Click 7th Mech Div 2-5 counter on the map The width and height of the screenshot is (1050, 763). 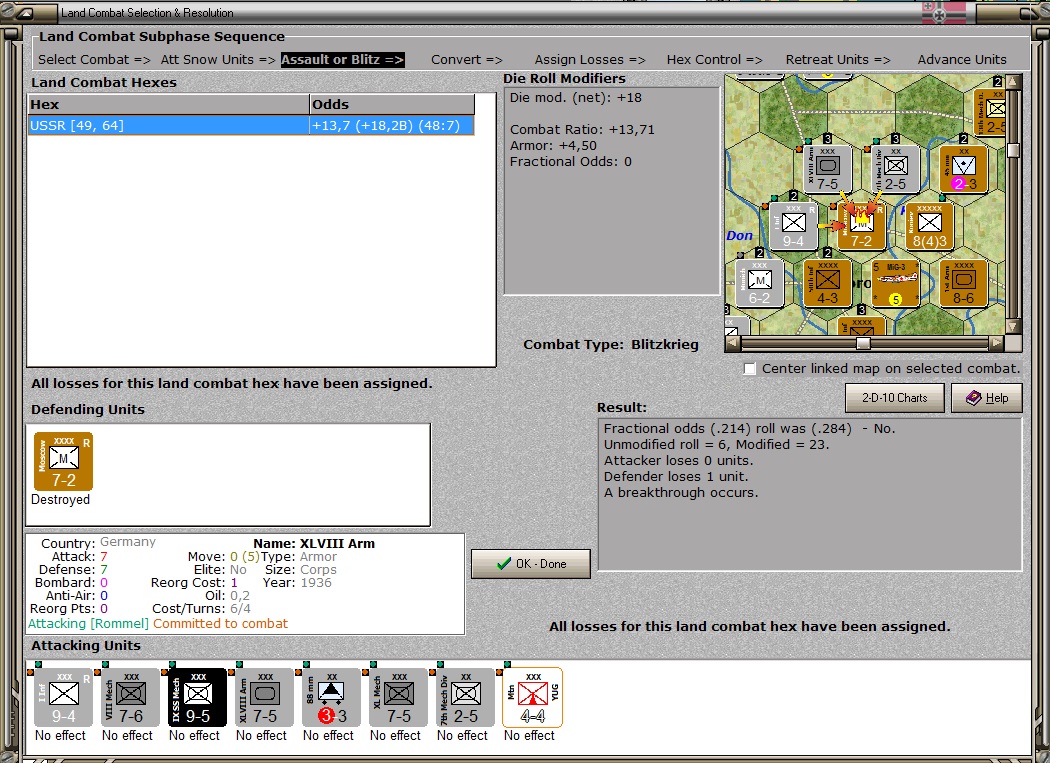point(895,169)
